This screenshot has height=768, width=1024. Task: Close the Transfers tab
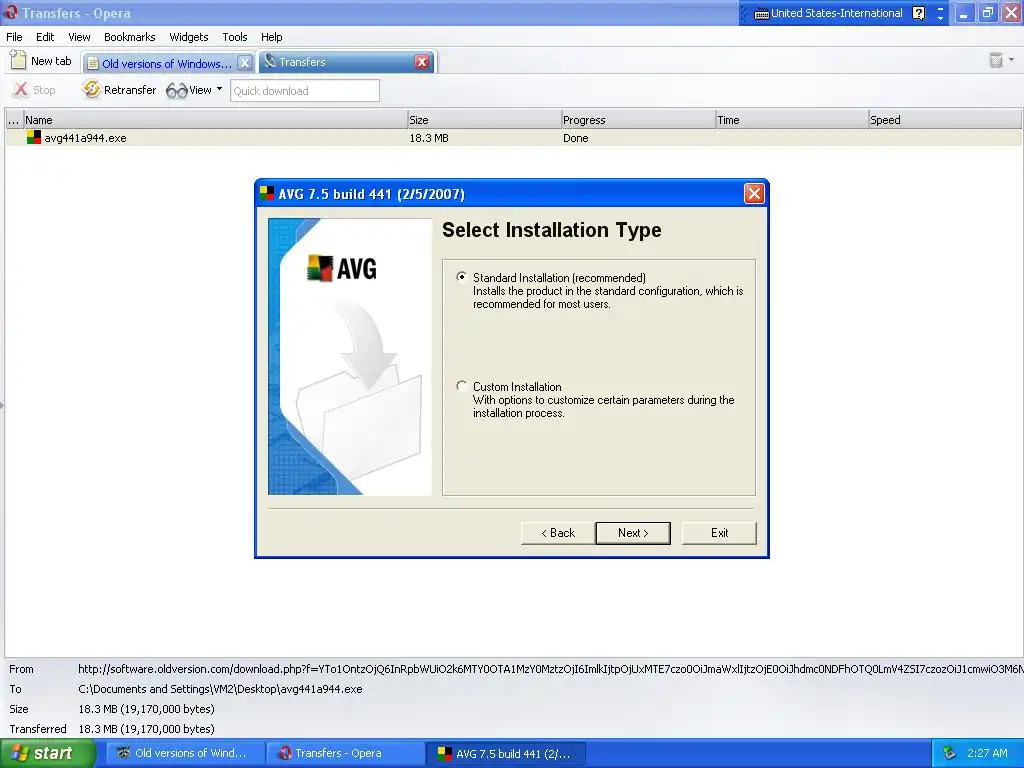422,62
